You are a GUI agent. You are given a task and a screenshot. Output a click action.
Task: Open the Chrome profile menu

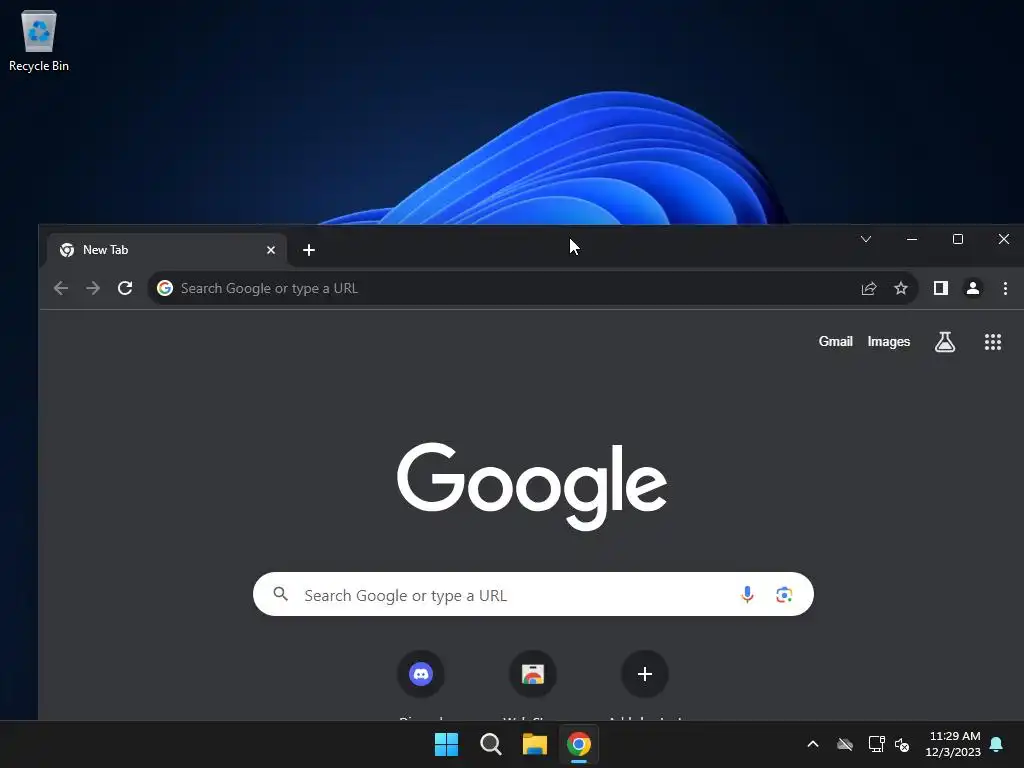972,288
